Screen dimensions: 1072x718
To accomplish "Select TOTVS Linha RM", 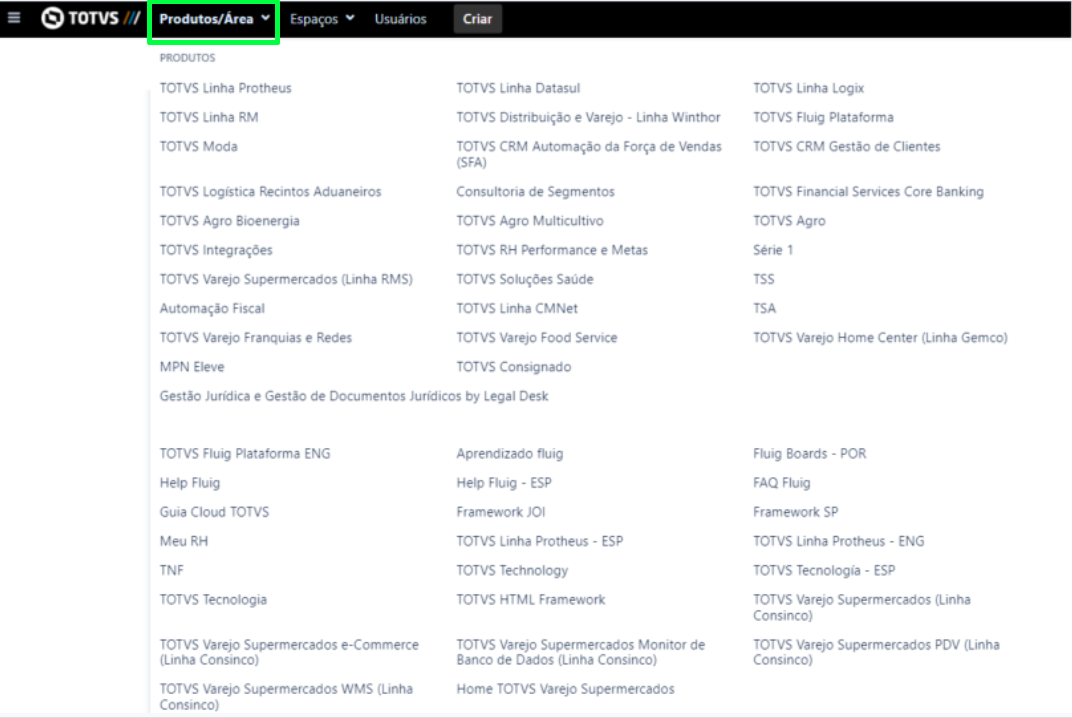I will [209, 118].
